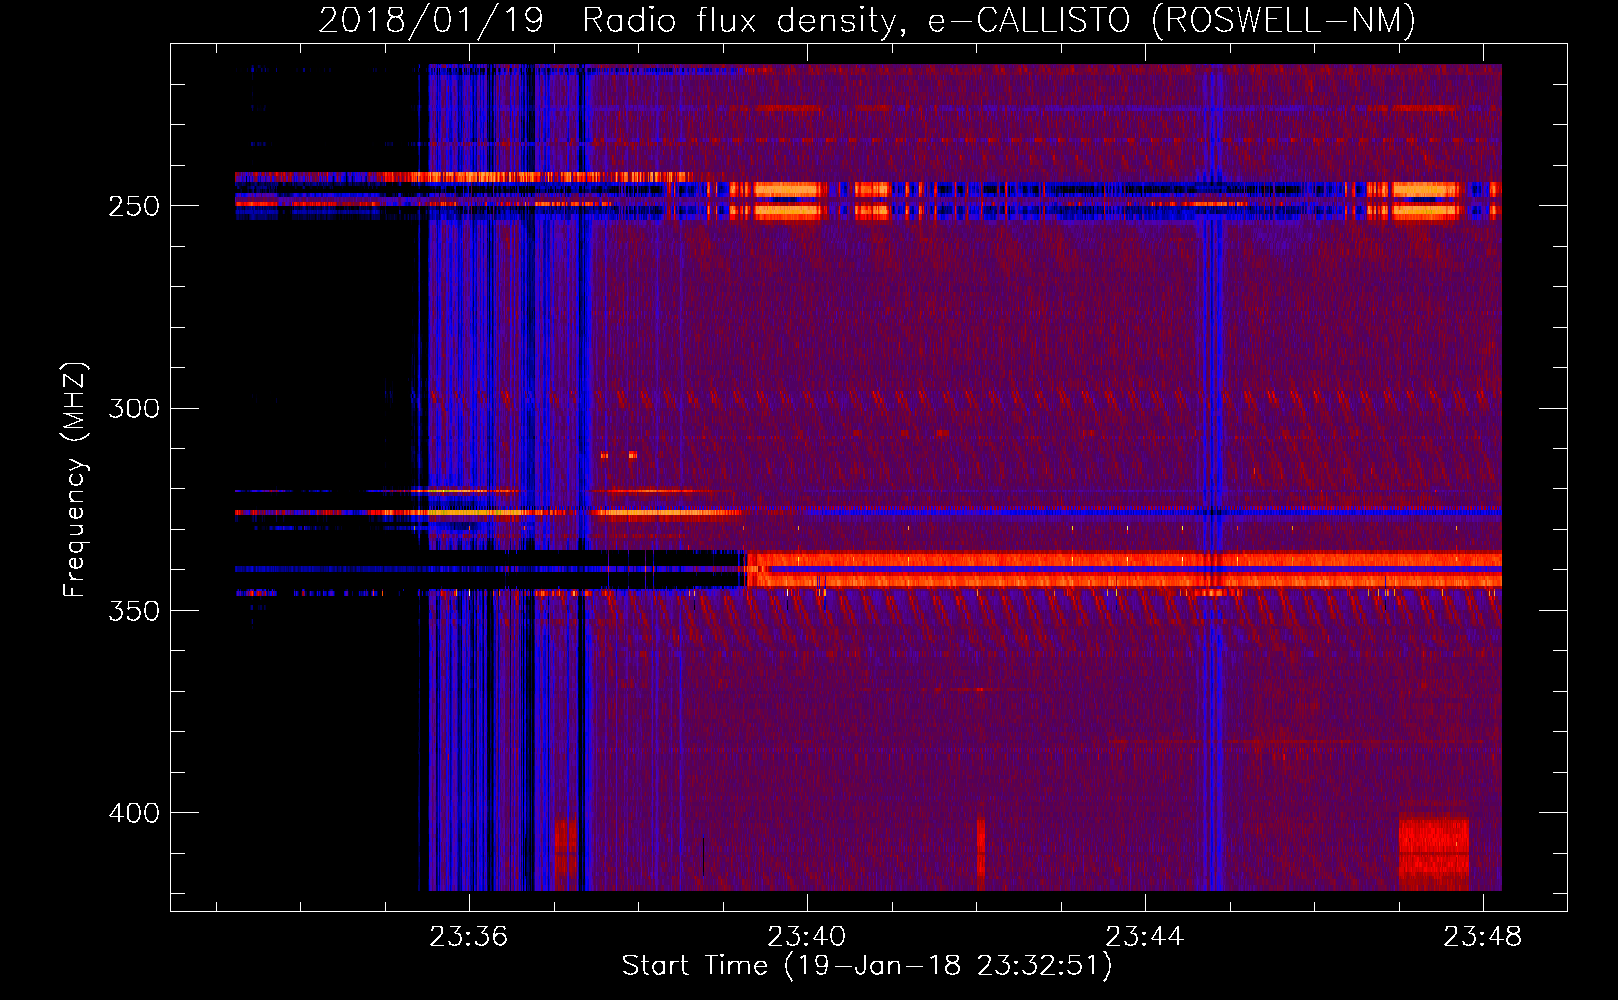Click the 23:40 time tick label

[x=807, y=937]
